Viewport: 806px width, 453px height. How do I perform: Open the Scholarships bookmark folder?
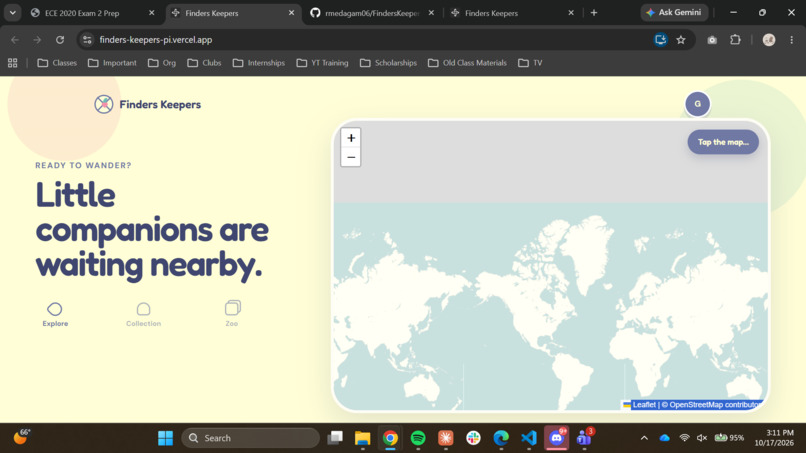(389, 63)
